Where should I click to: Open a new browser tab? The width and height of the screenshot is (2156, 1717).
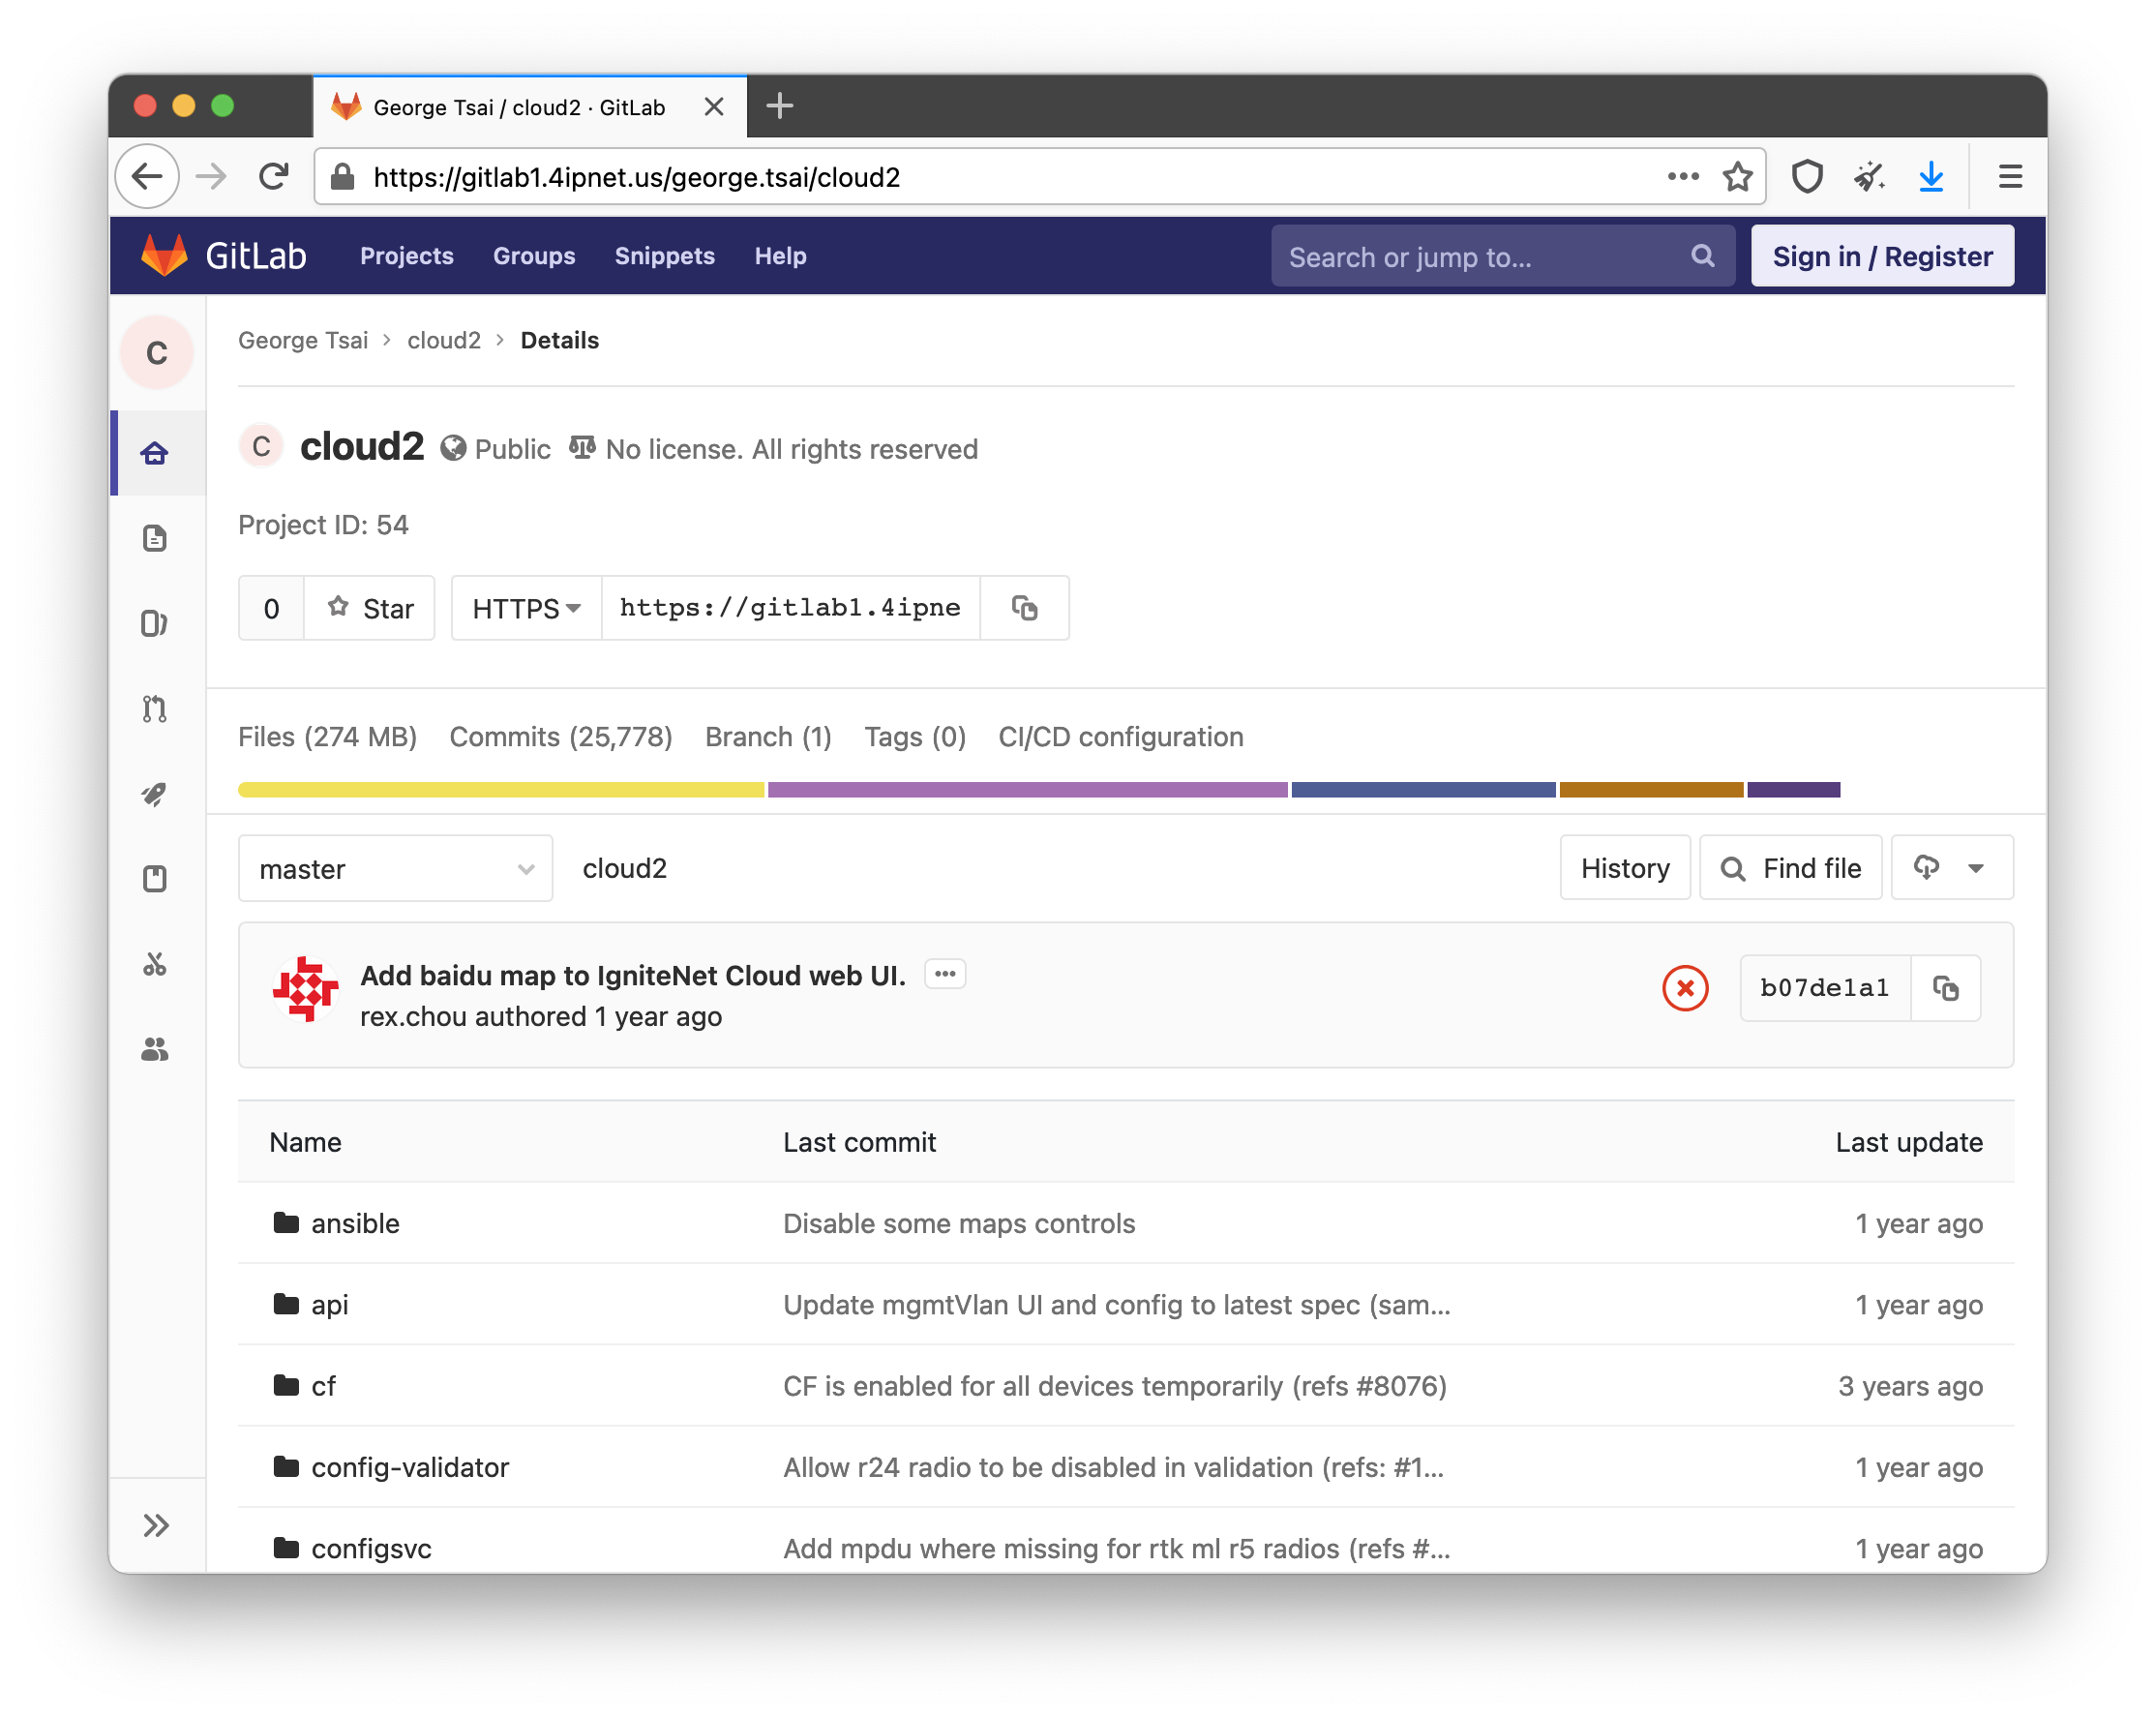pos(780,106)
